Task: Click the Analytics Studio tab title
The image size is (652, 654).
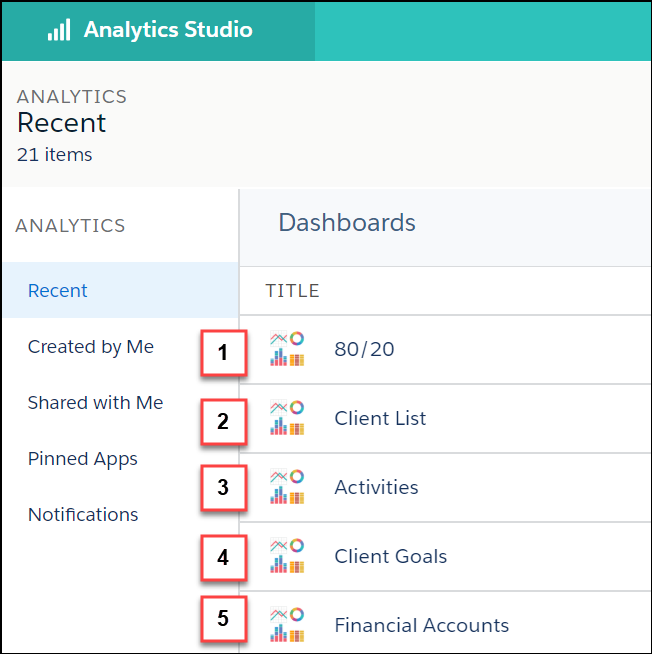Action: pos(168,30)
